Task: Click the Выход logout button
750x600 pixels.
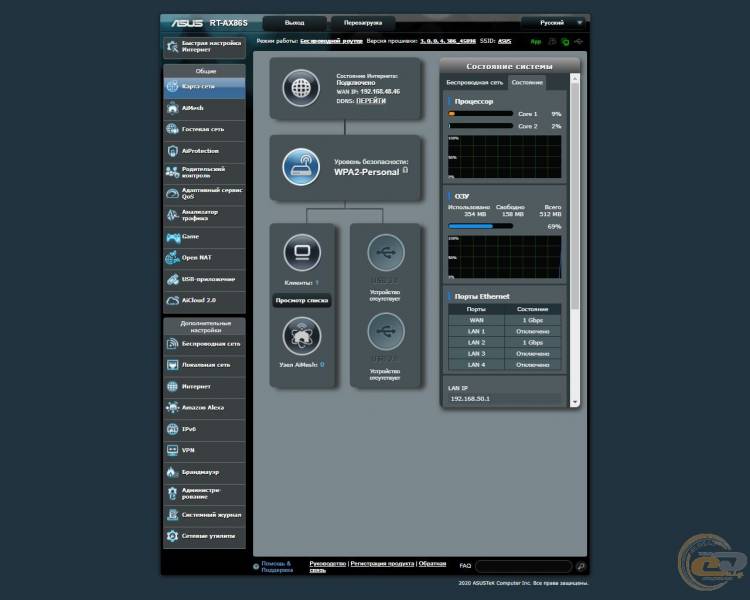Action: click(x=294, y=23)
